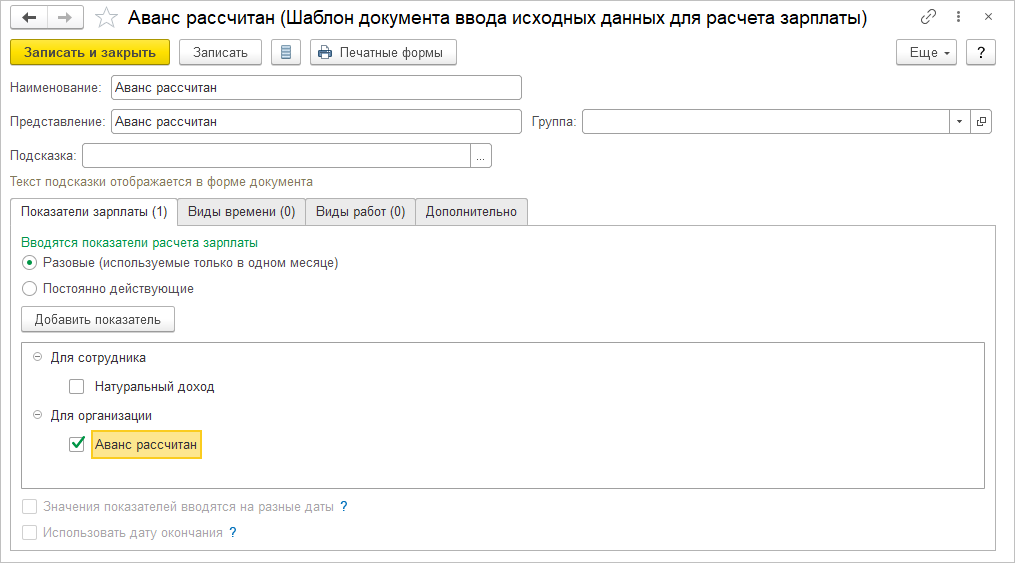Open the Еще menu
The height and width of the screenshot is (563, 1015).
(x=924, y=52)
